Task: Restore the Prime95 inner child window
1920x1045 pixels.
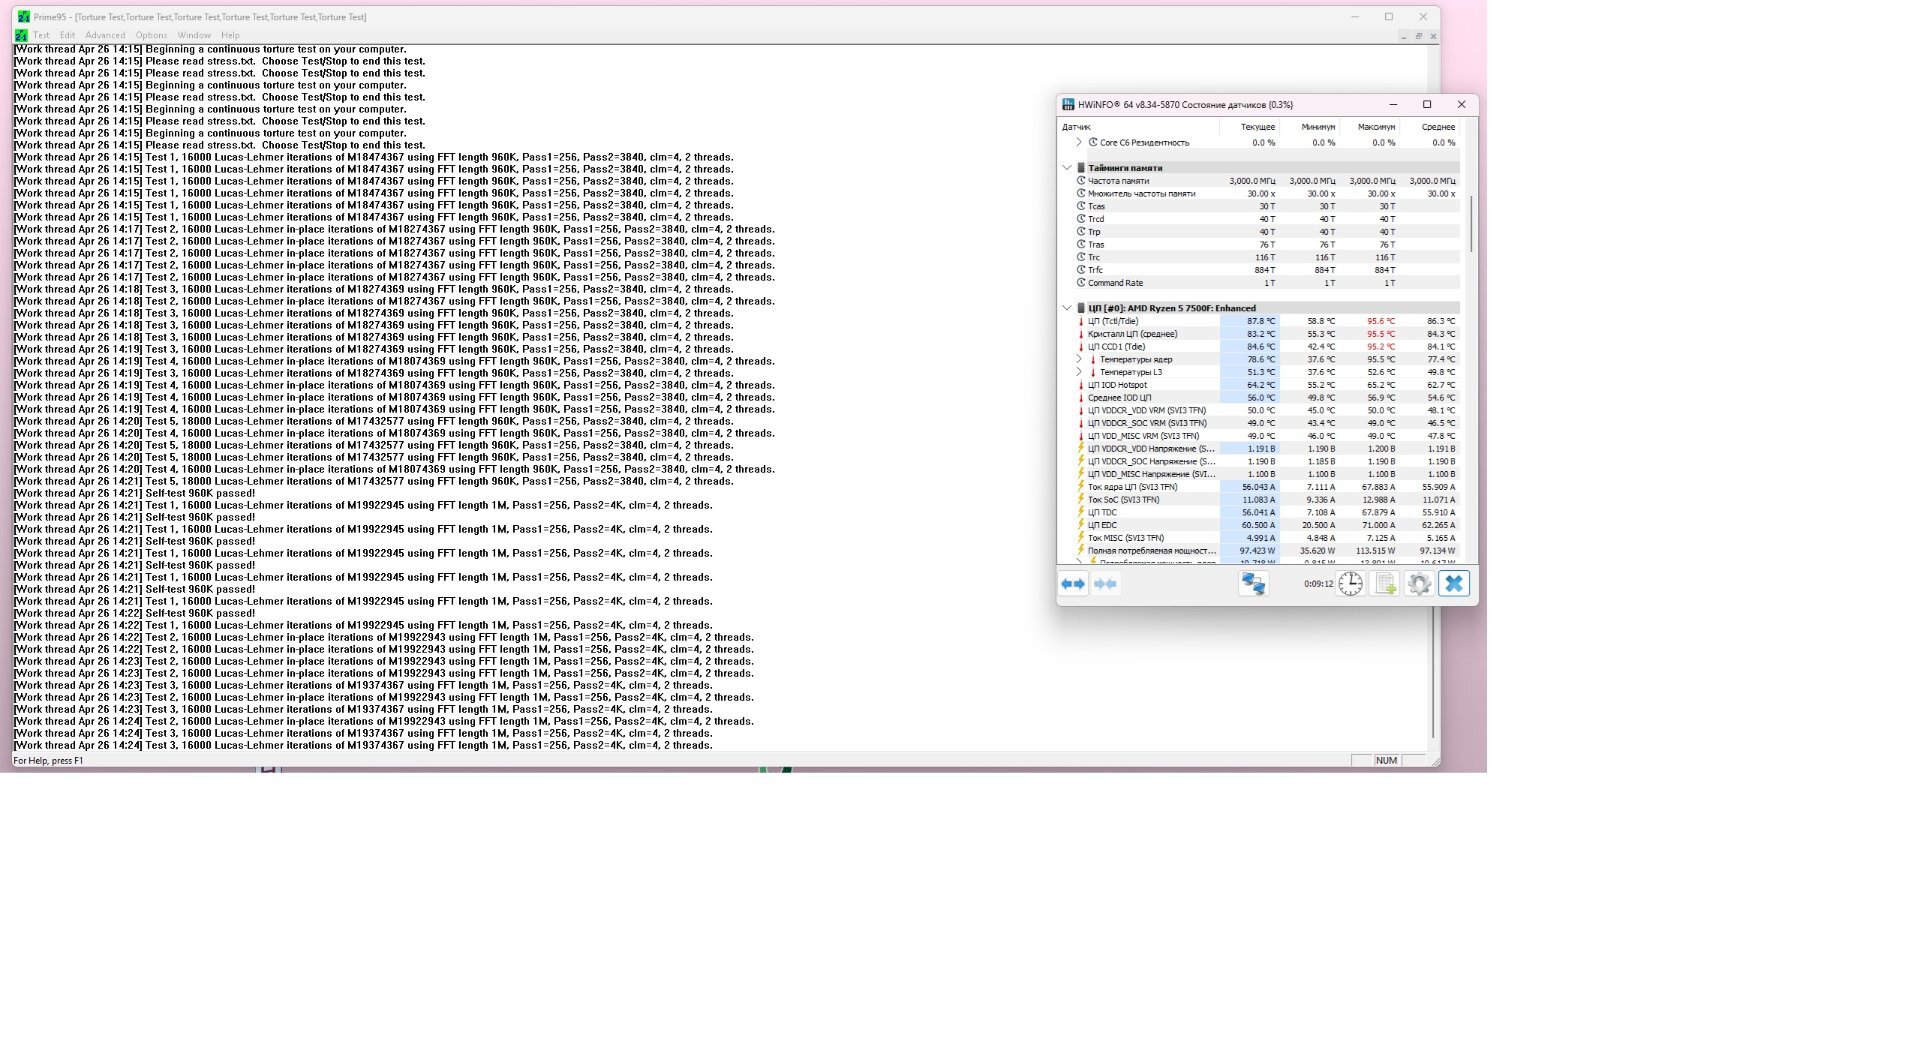Action: (x=1418, y=36)
